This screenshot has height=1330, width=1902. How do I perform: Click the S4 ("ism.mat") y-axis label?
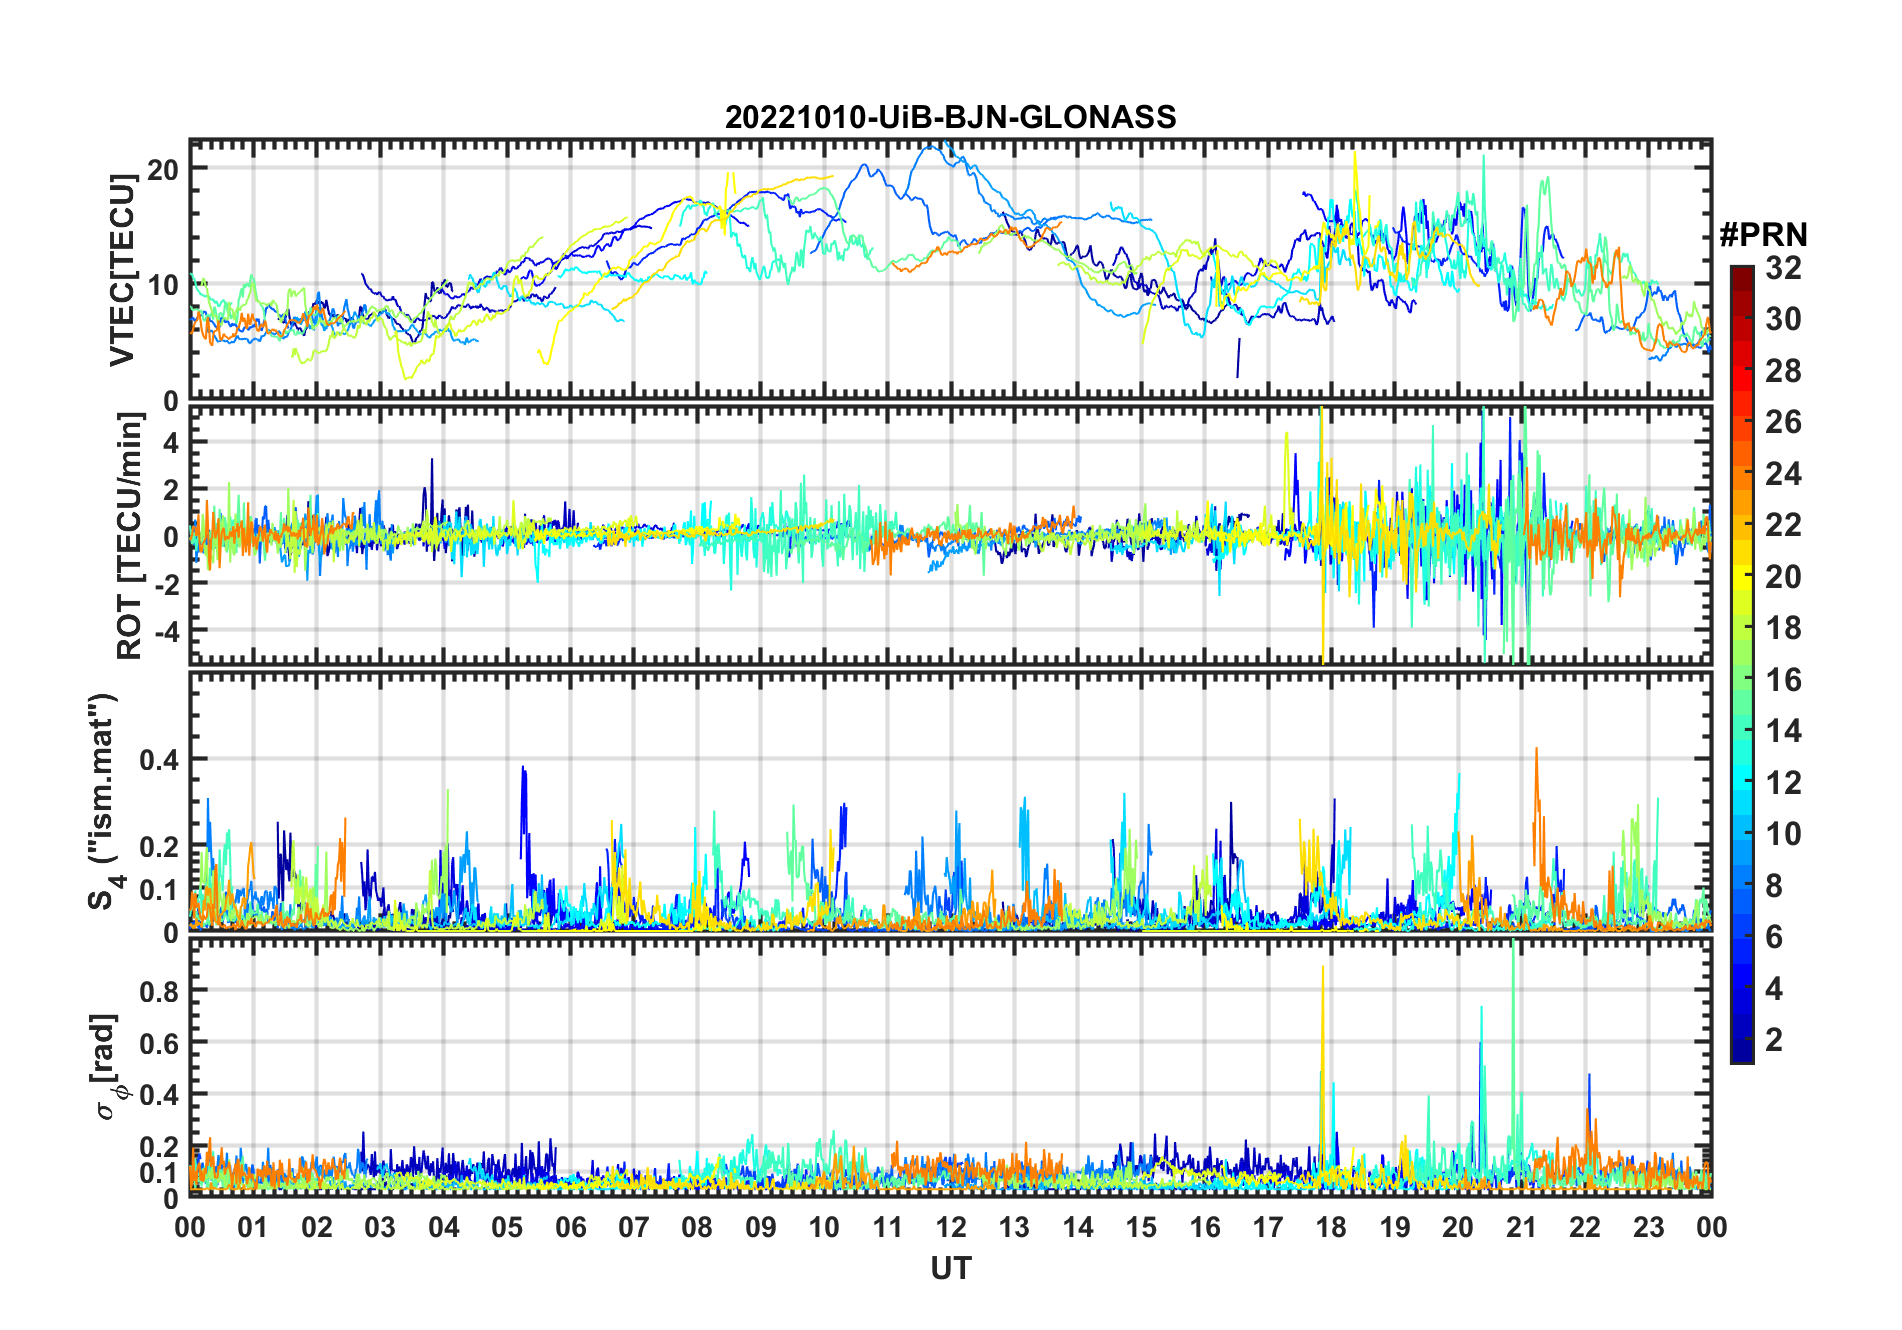tap(103, 802)
